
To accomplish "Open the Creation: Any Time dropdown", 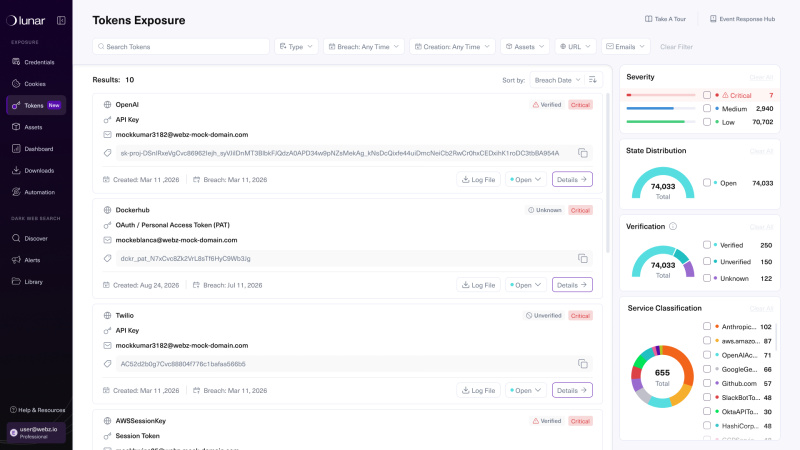I will point(452,46).
